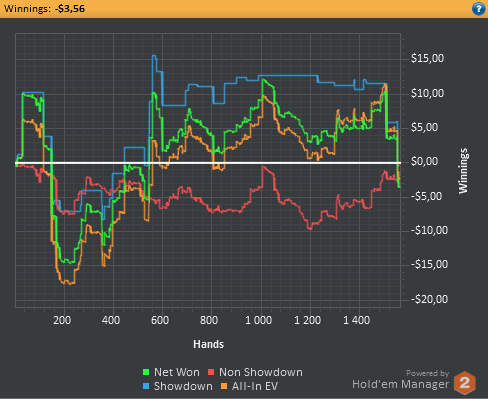Click the $0,00 y-axis label
Viewport: 488px width, 399px height.
[x=424, y=162]
